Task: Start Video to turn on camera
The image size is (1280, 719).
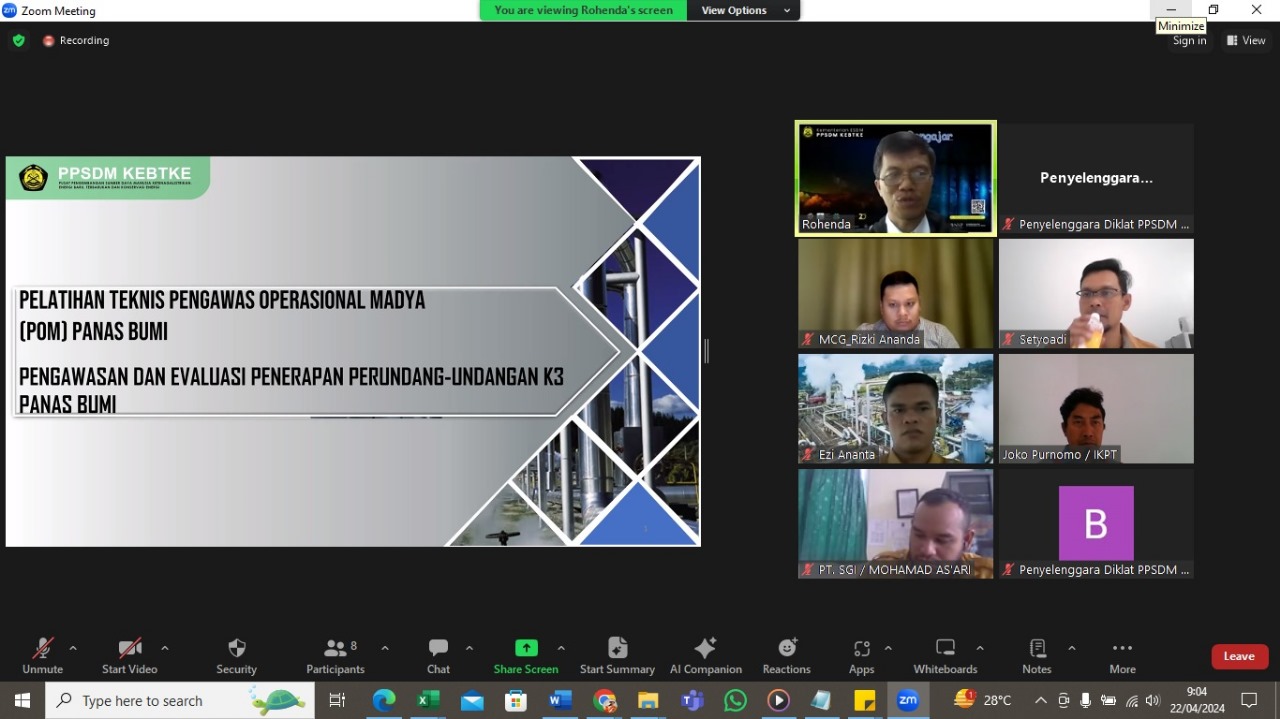Action: point(130,655)
